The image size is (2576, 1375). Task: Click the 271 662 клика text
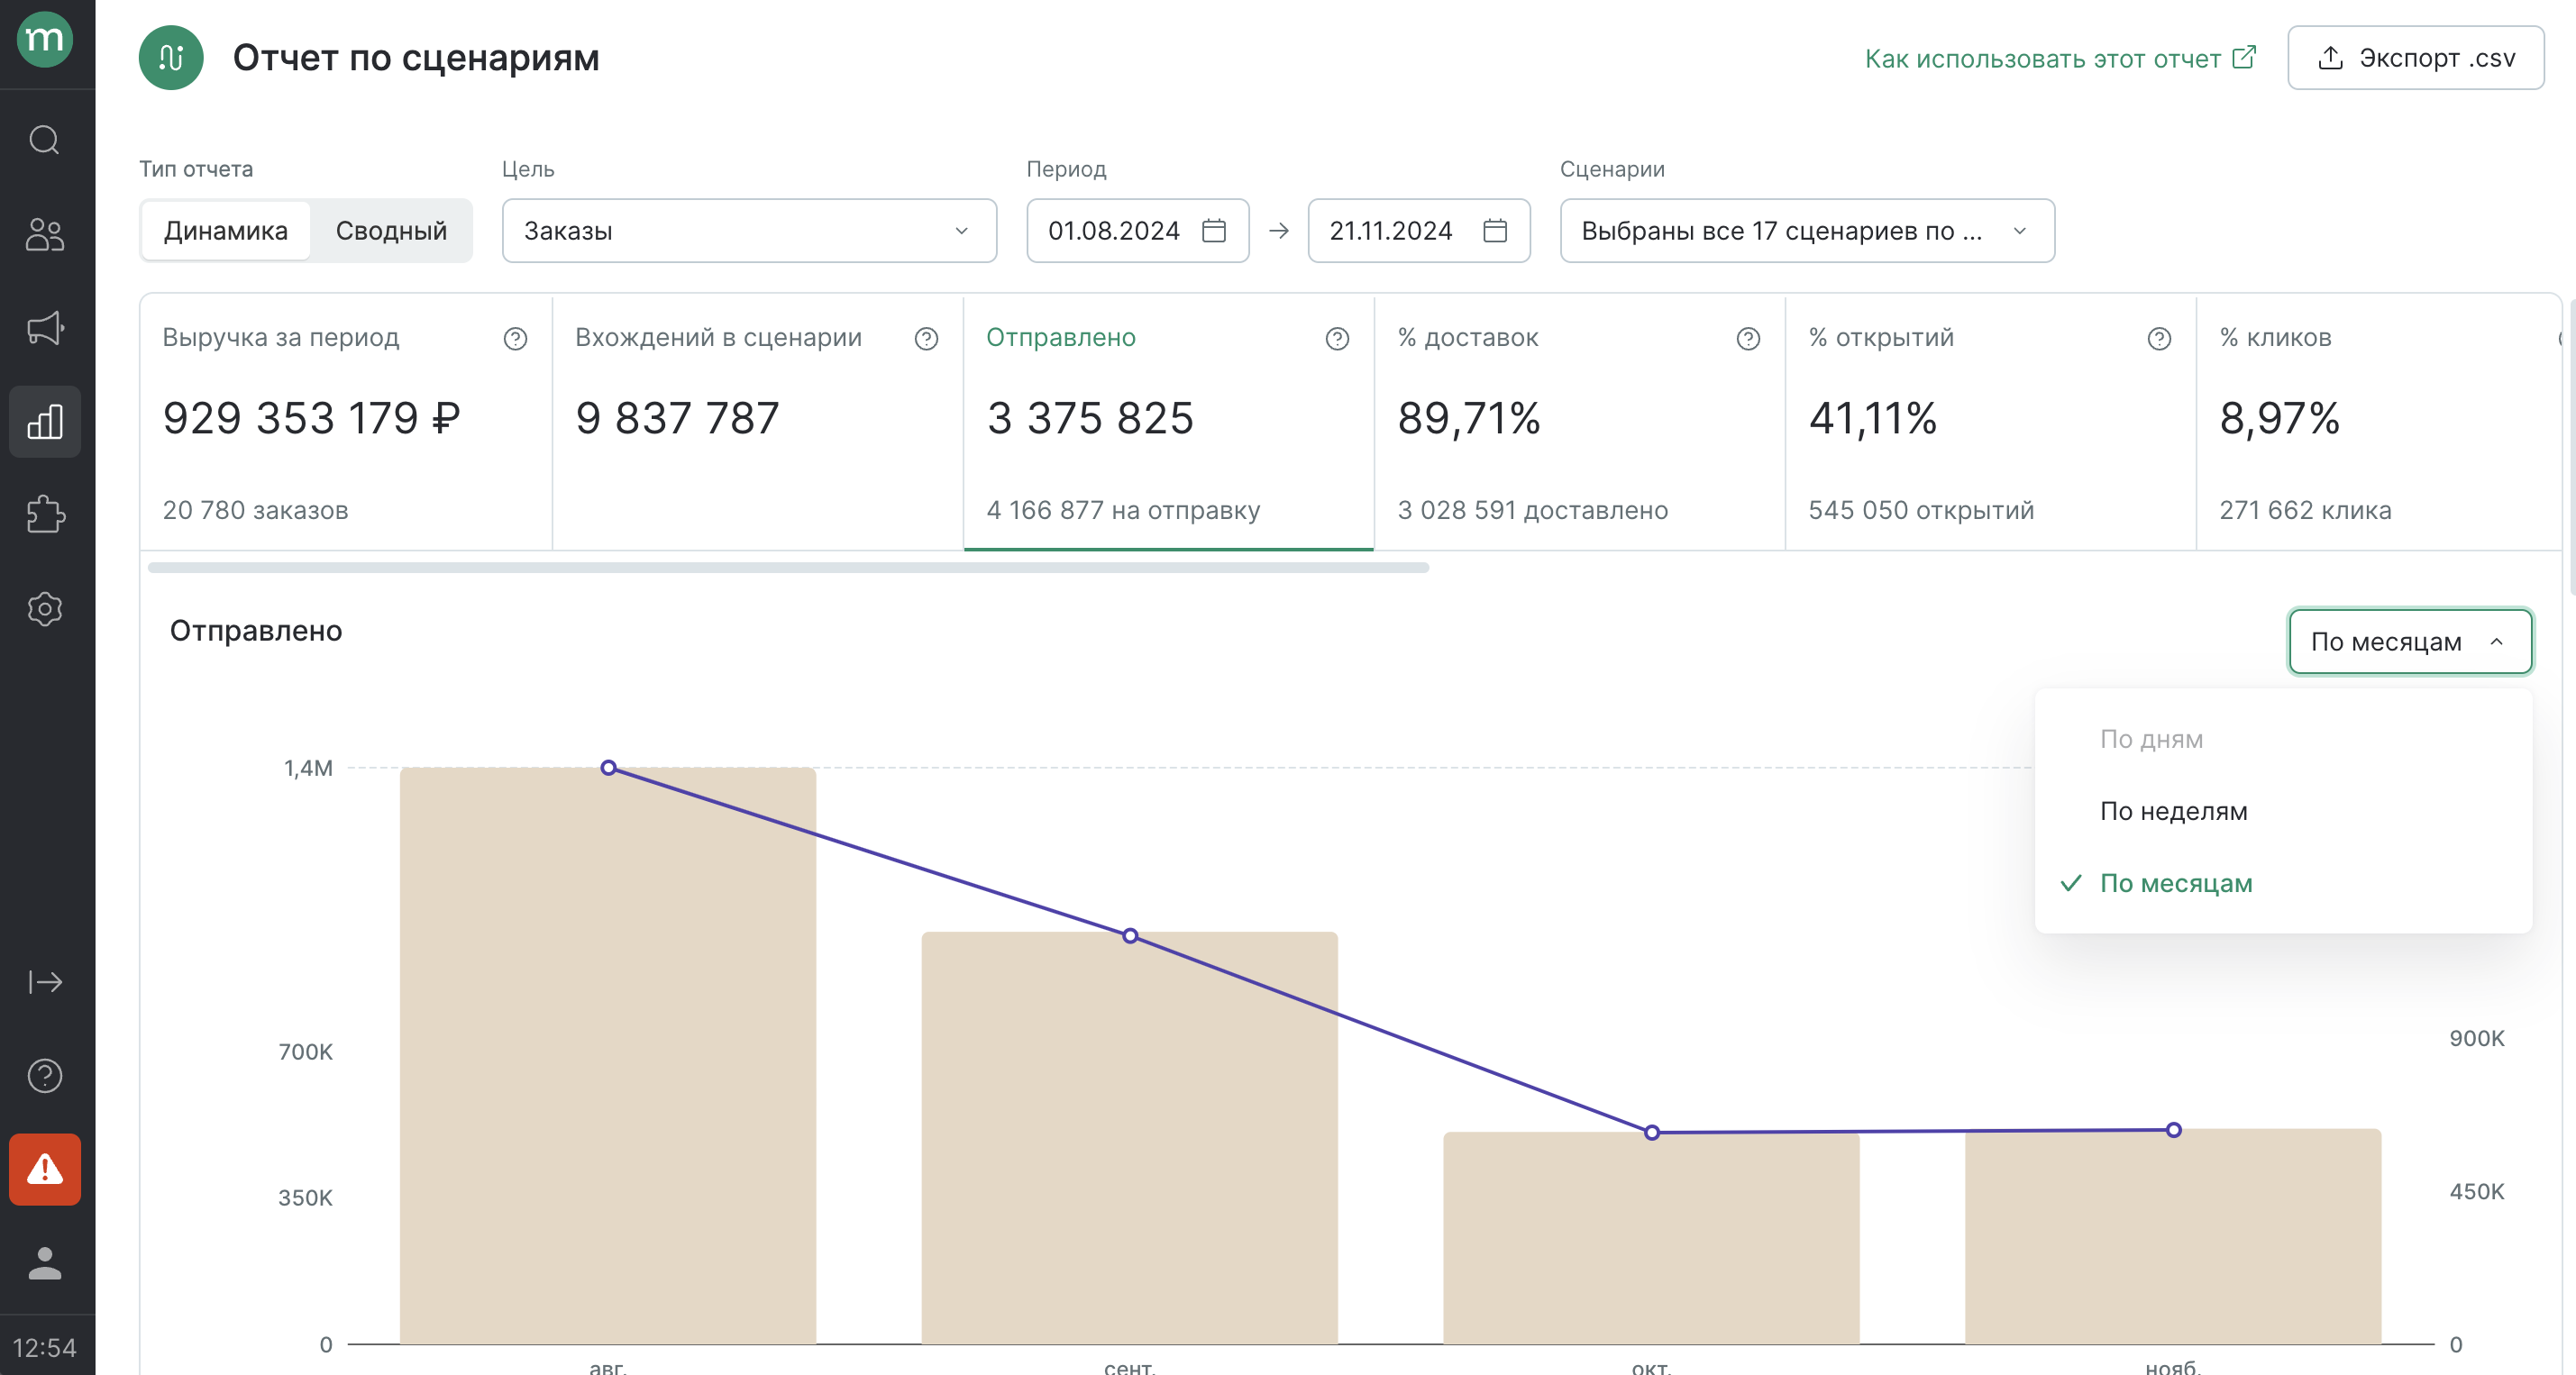tap(2305, 510)
